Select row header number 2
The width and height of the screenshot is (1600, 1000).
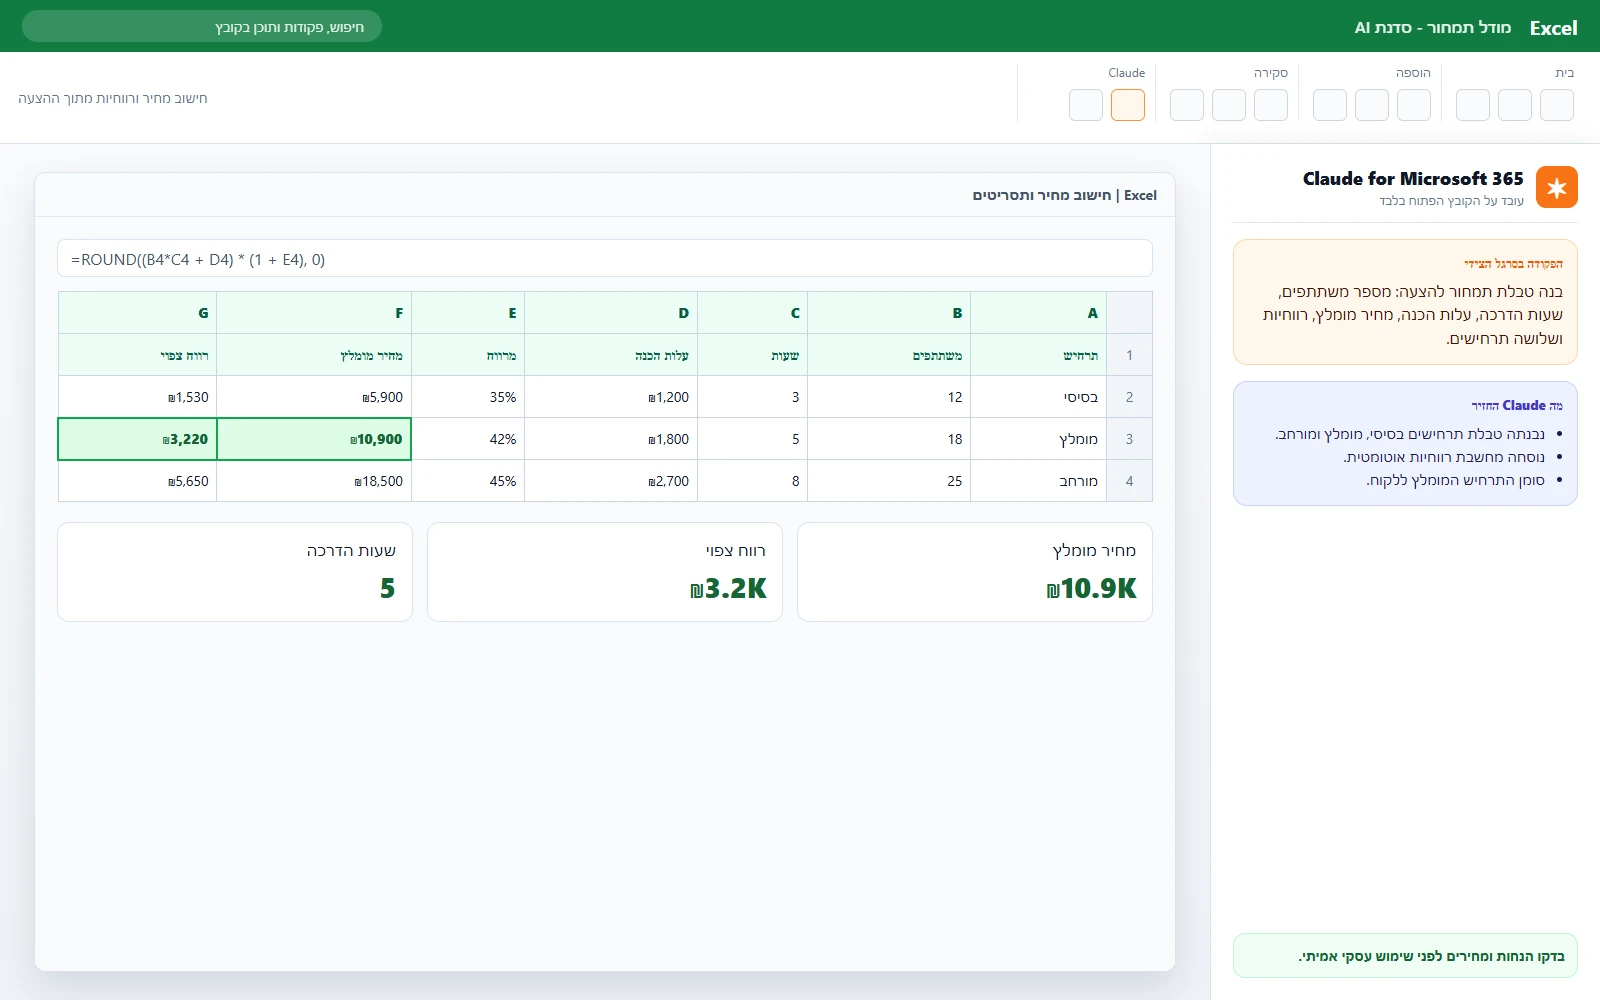point(1129,397)
